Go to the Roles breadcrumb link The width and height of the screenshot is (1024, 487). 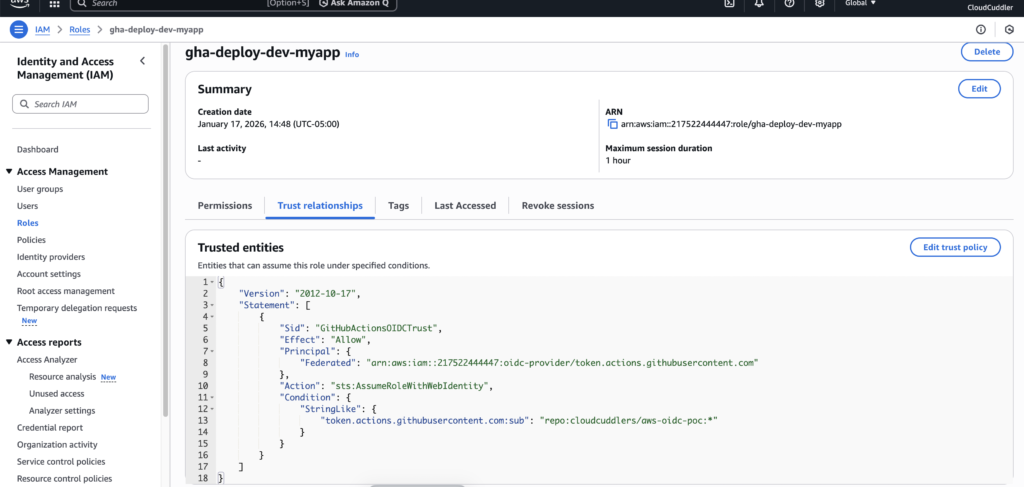[80, 29]
